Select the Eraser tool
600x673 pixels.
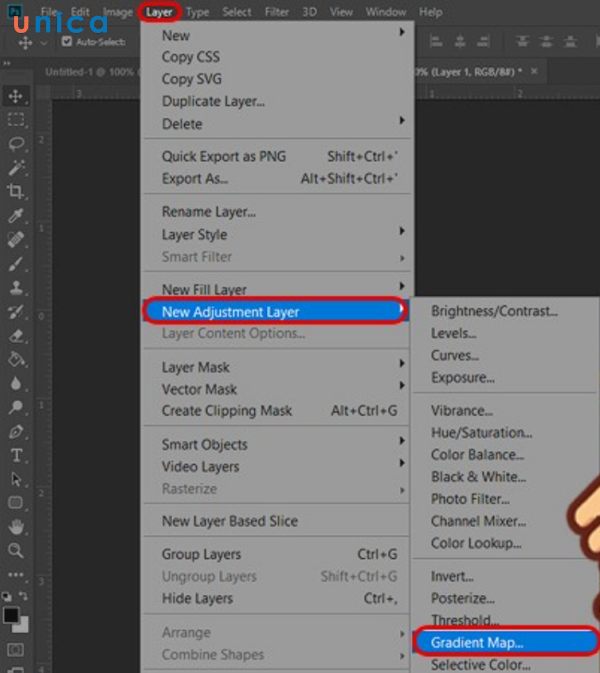[x=16, y=336]
